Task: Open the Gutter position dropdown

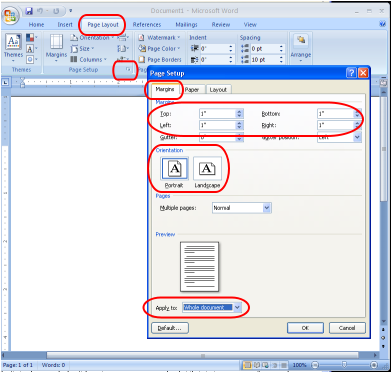Action: click(x=358, y=137)
